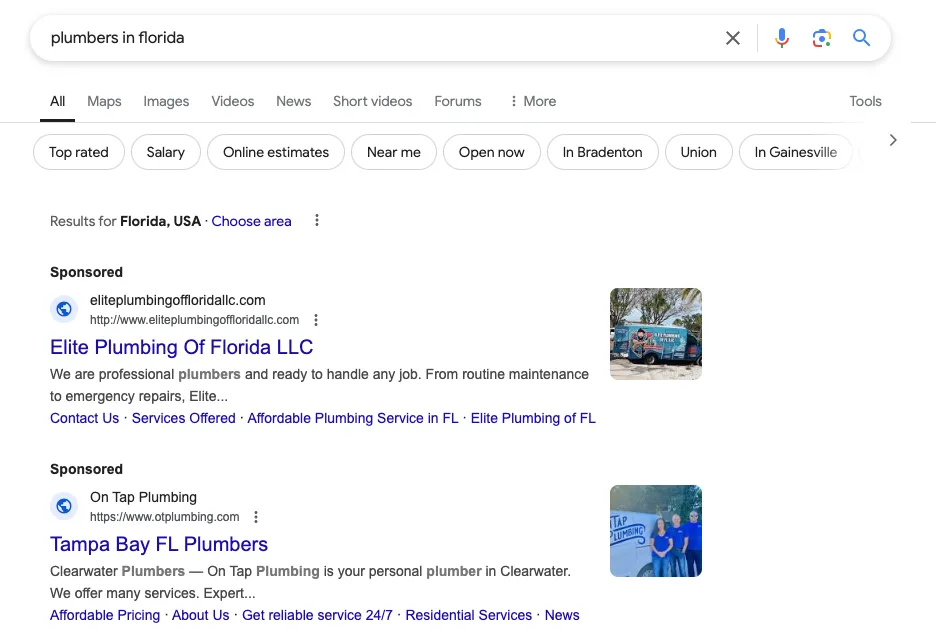This screenshot has width=936, height=643.
Task: Switch to the Maps tab
Action: coord(104,101)
